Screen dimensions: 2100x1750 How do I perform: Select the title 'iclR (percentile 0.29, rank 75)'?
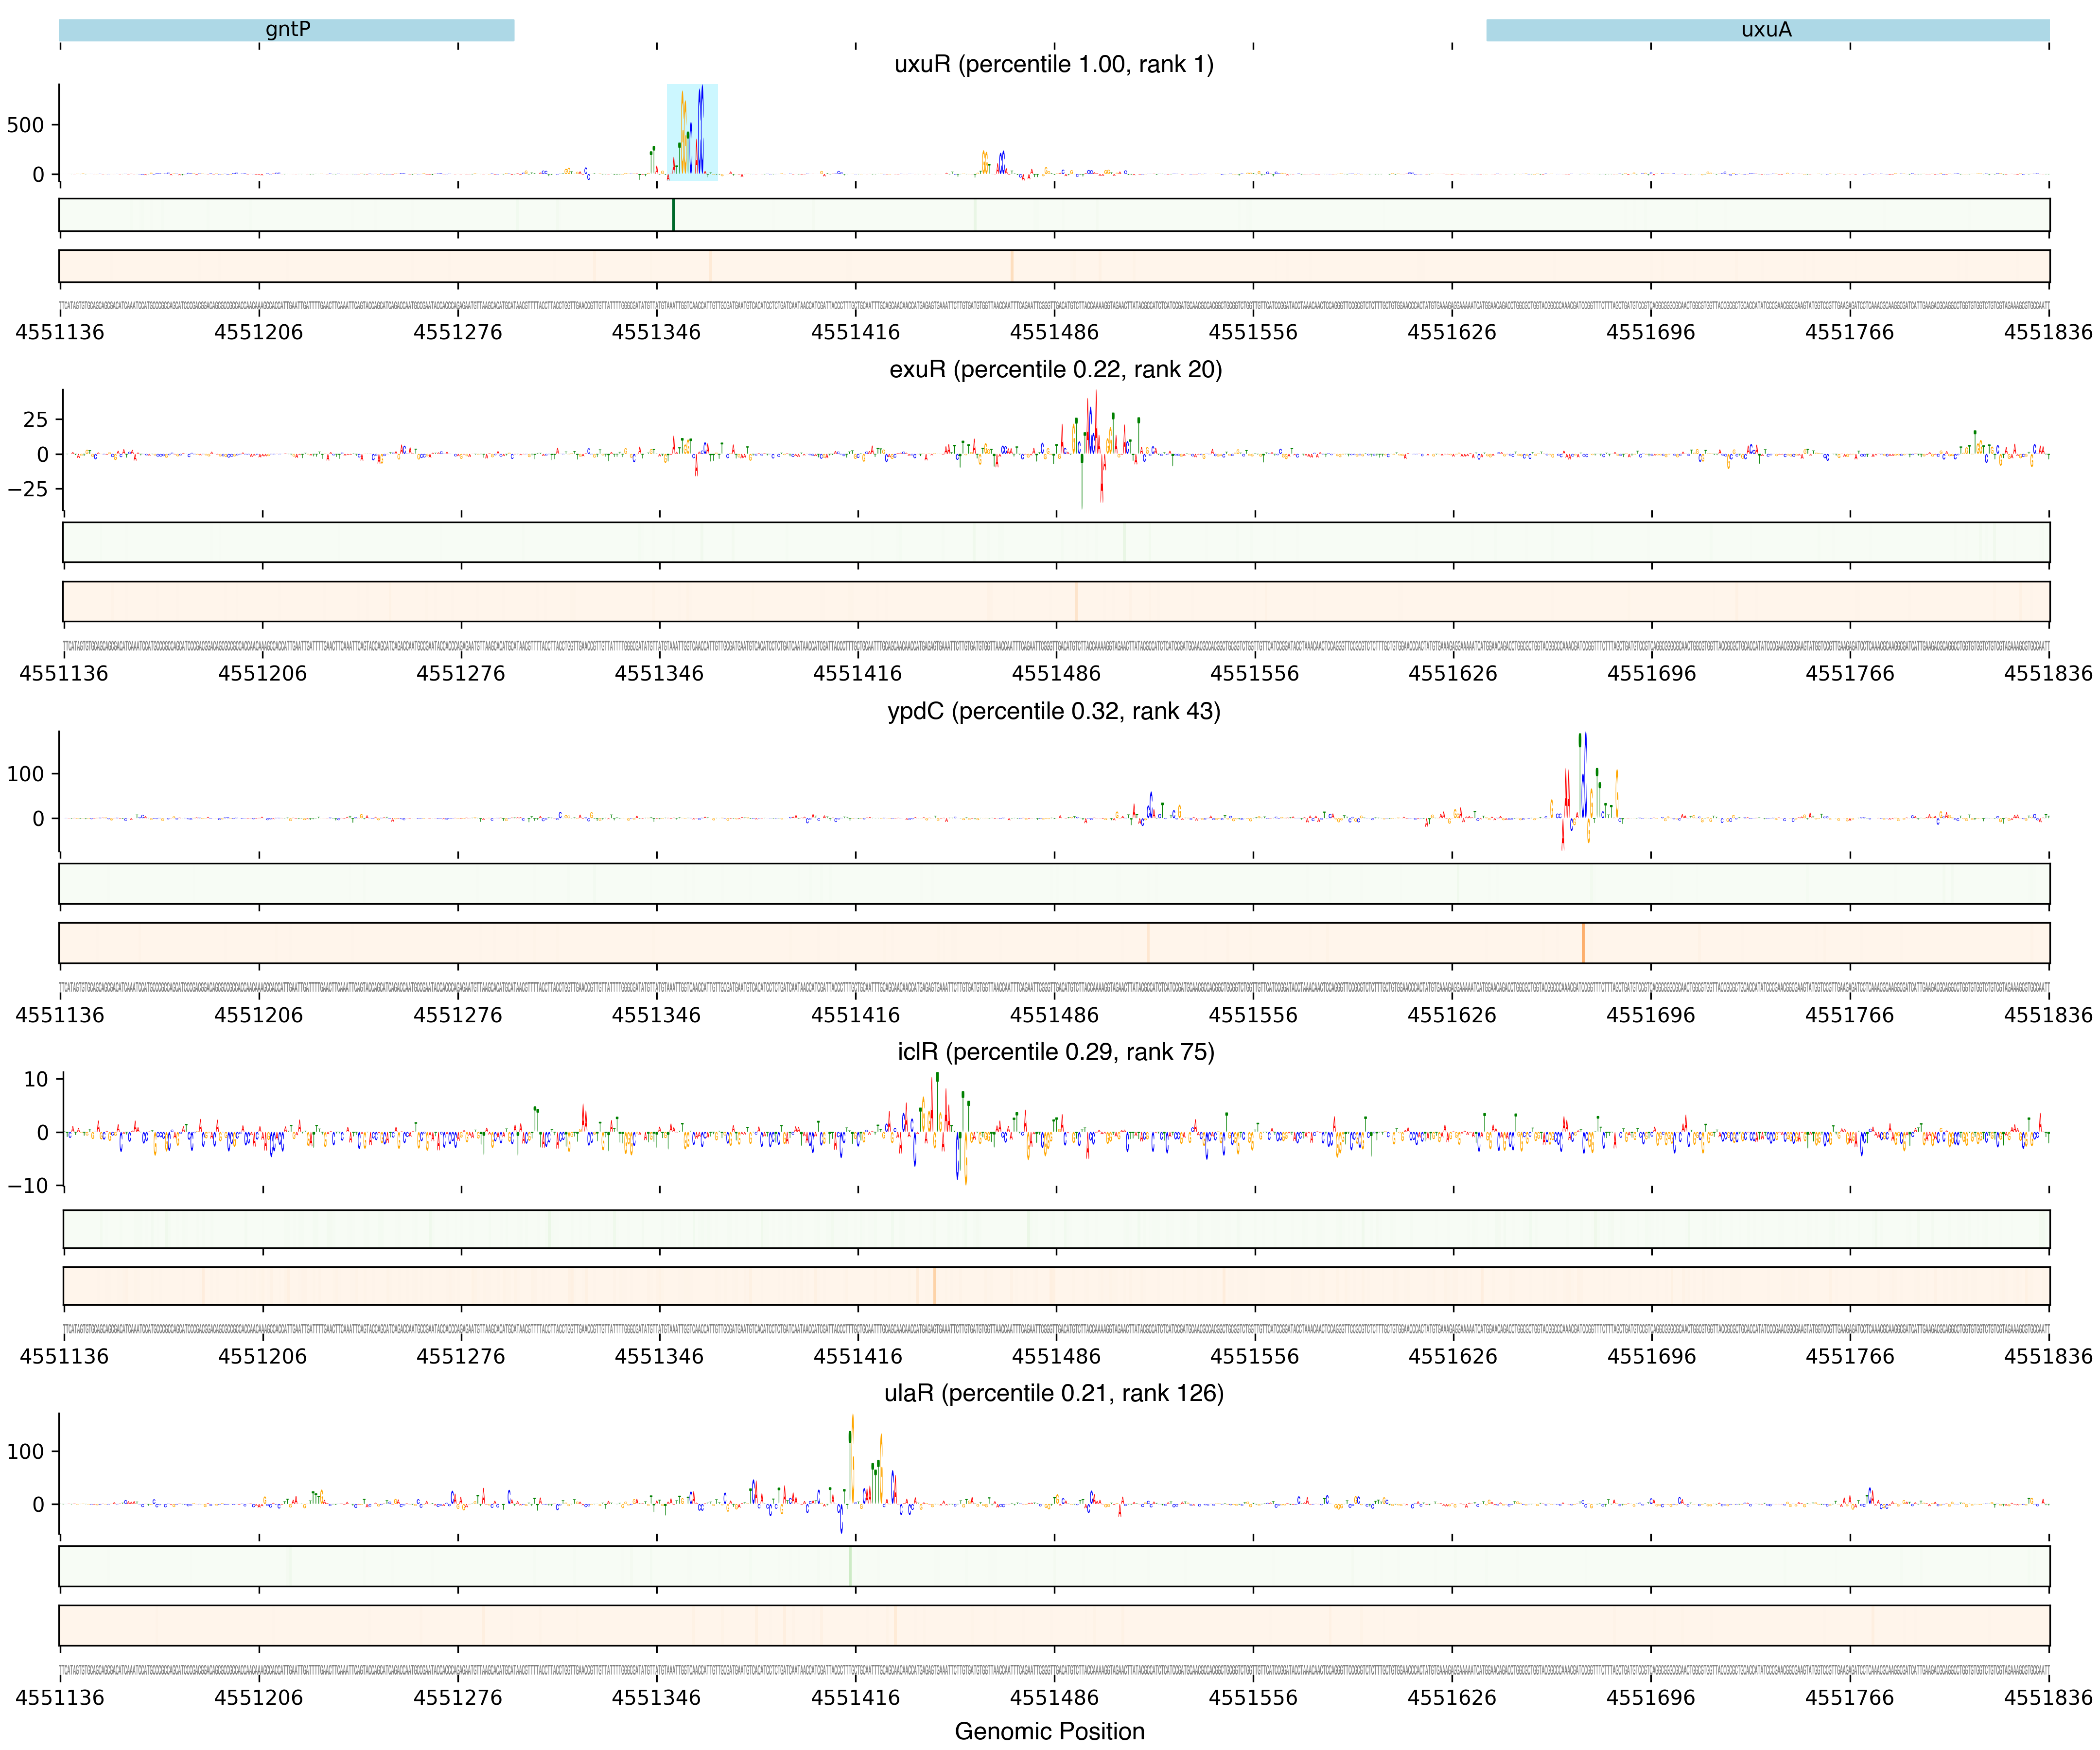[1056, 1052]
